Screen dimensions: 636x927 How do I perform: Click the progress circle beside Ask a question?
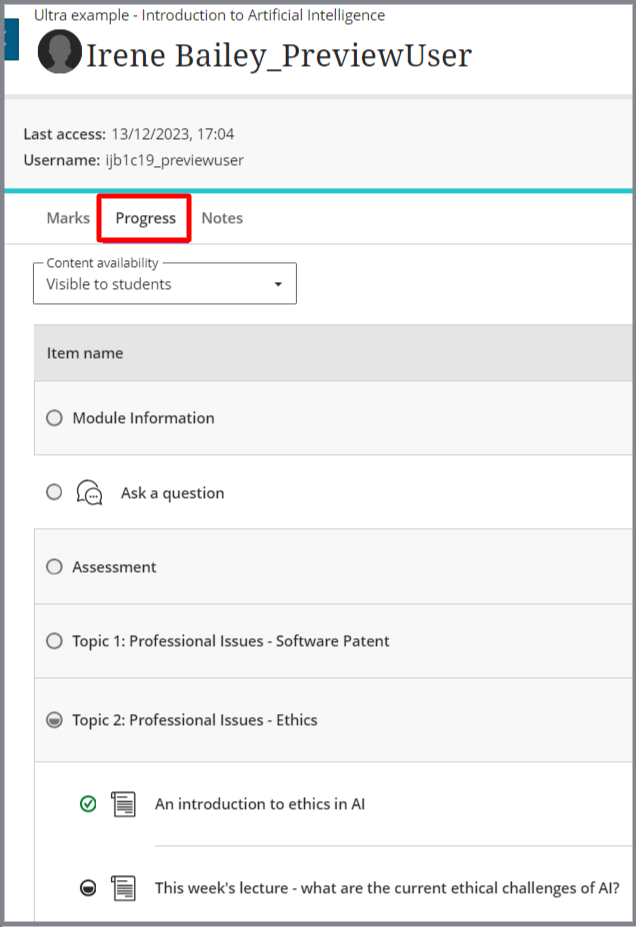(x=54, y=492)
